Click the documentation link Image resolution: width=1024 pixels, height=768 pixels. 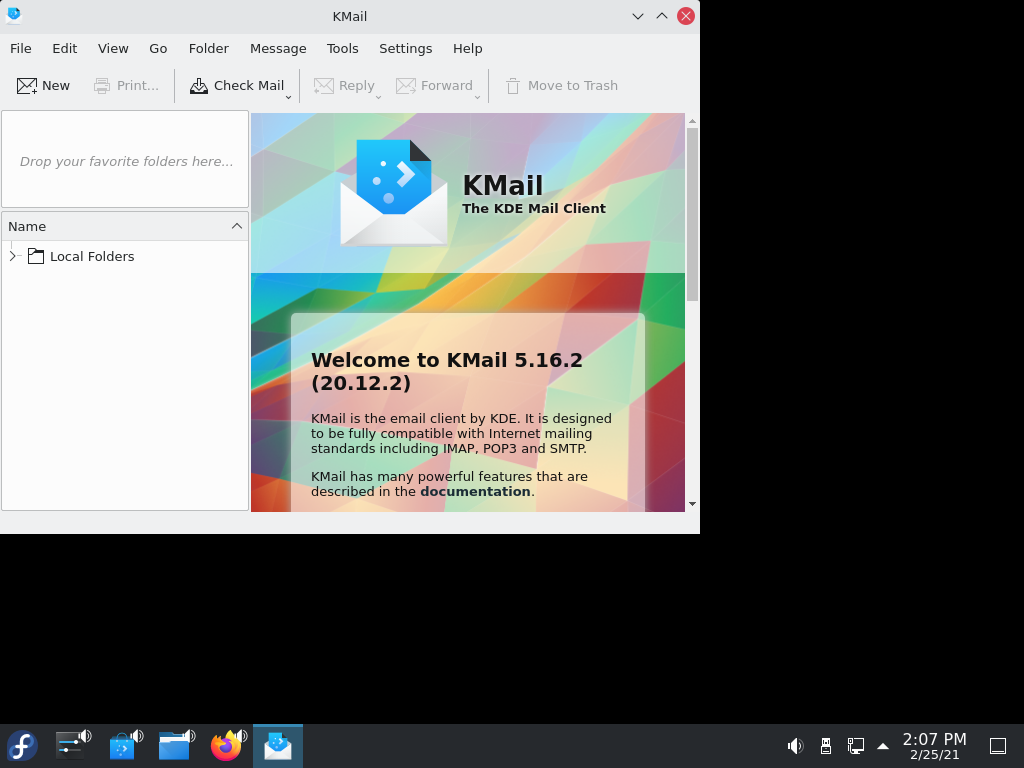[475, 491]
